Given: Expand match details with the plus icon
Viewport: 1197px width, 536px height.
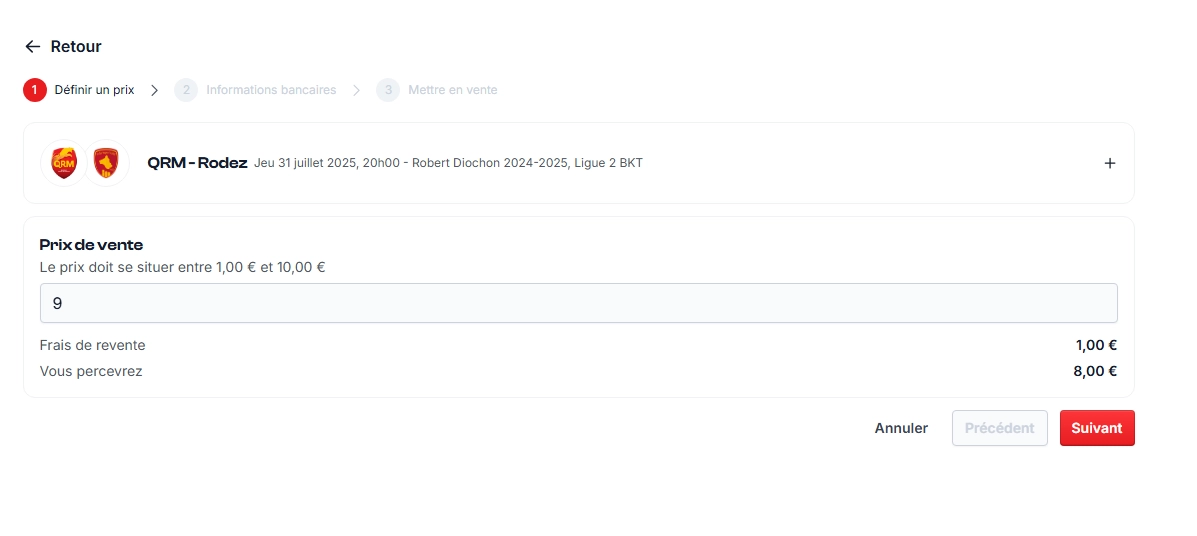Looking at the screenshot, I should (x=1110, y=163).
